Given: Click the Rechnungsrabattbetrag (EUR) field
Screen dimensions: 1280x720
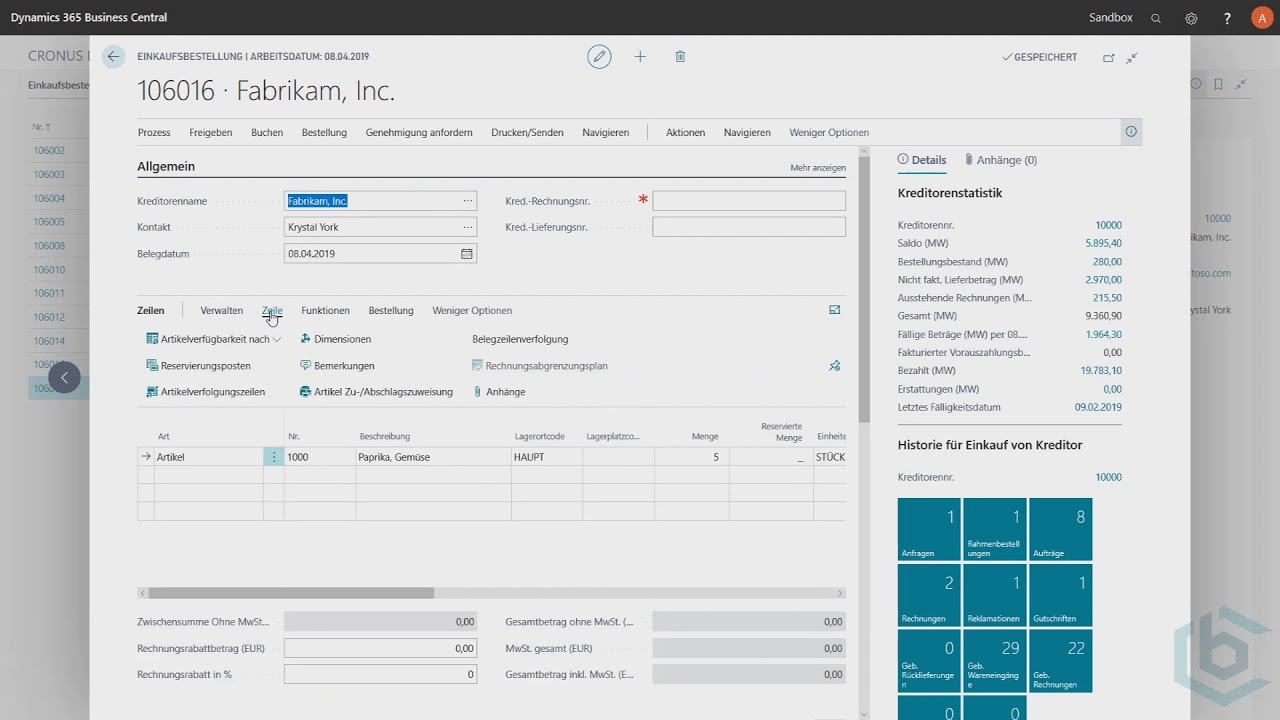Looking at the screenshot, I should tap(380, 648).
